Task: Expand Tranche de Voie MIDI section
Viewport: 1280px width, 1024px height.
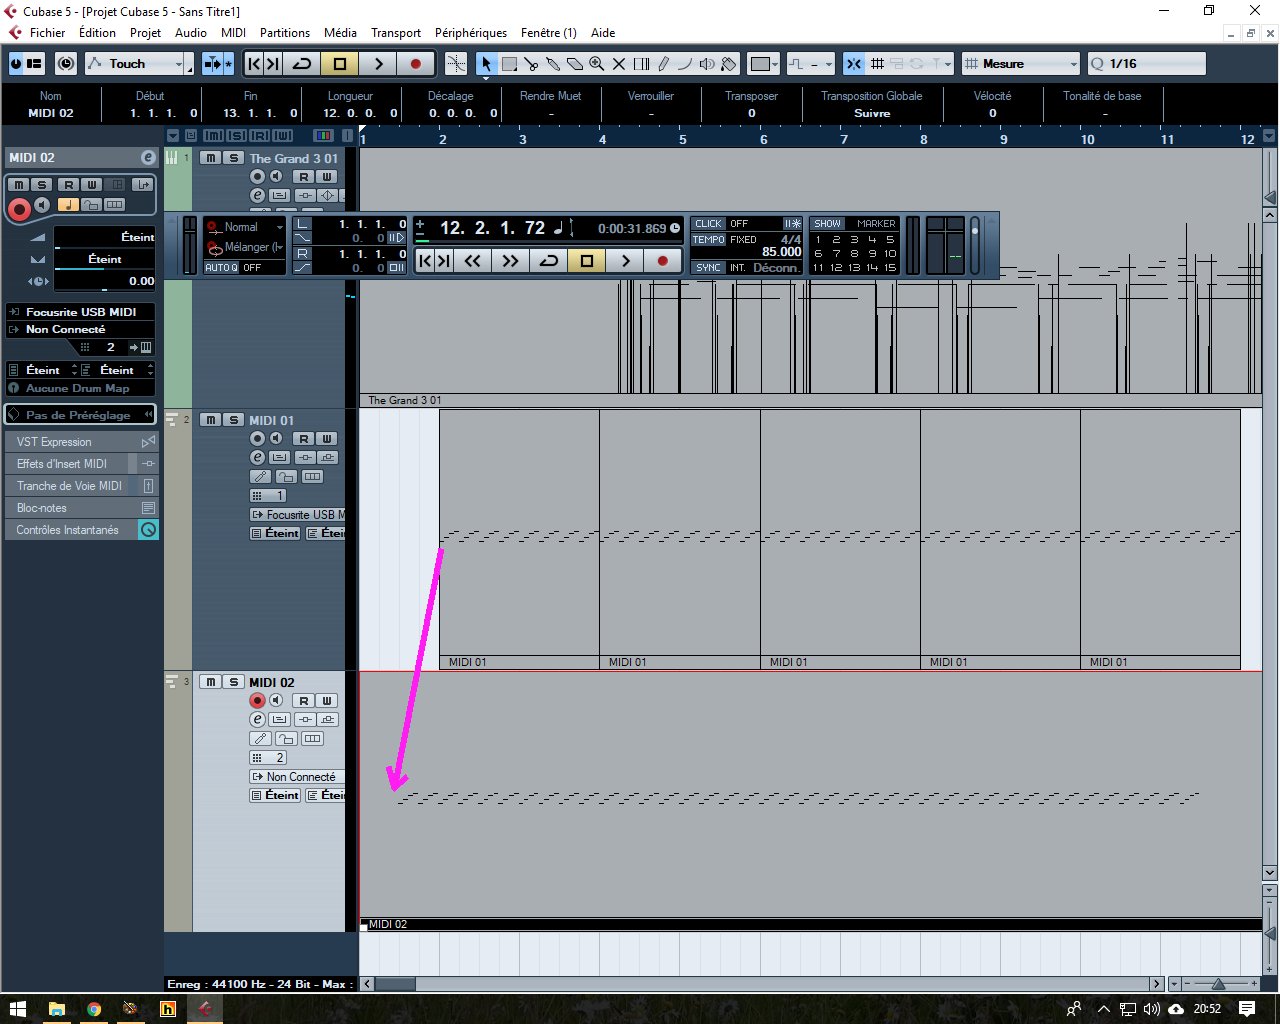Action: point(81,486)
